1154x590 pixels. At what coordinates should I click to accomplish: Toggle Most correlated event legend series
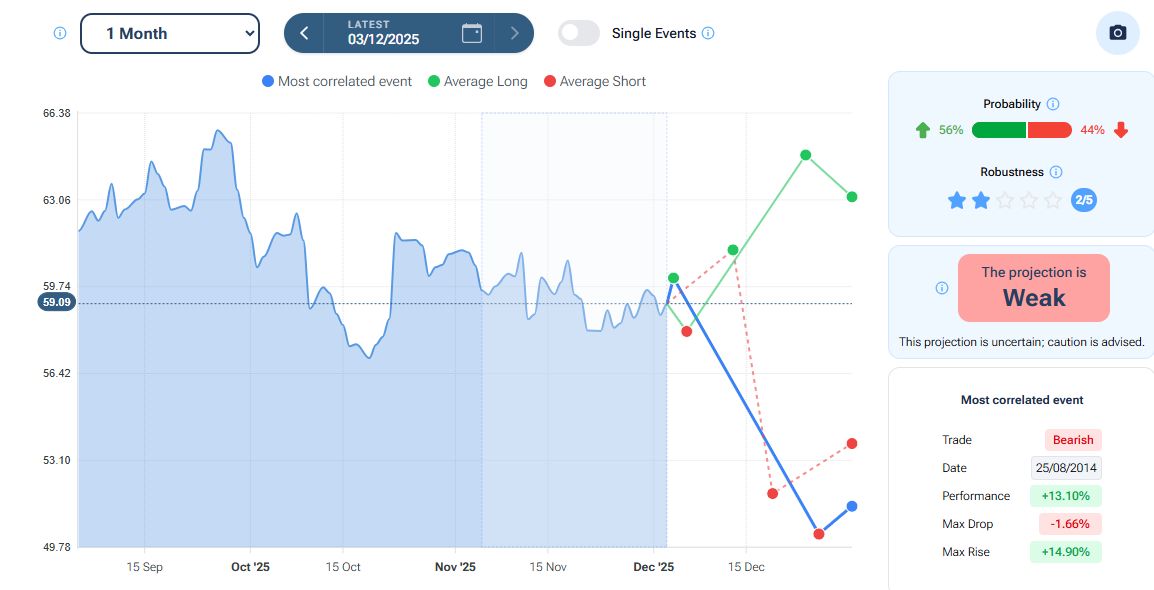(x=337, y=82)
